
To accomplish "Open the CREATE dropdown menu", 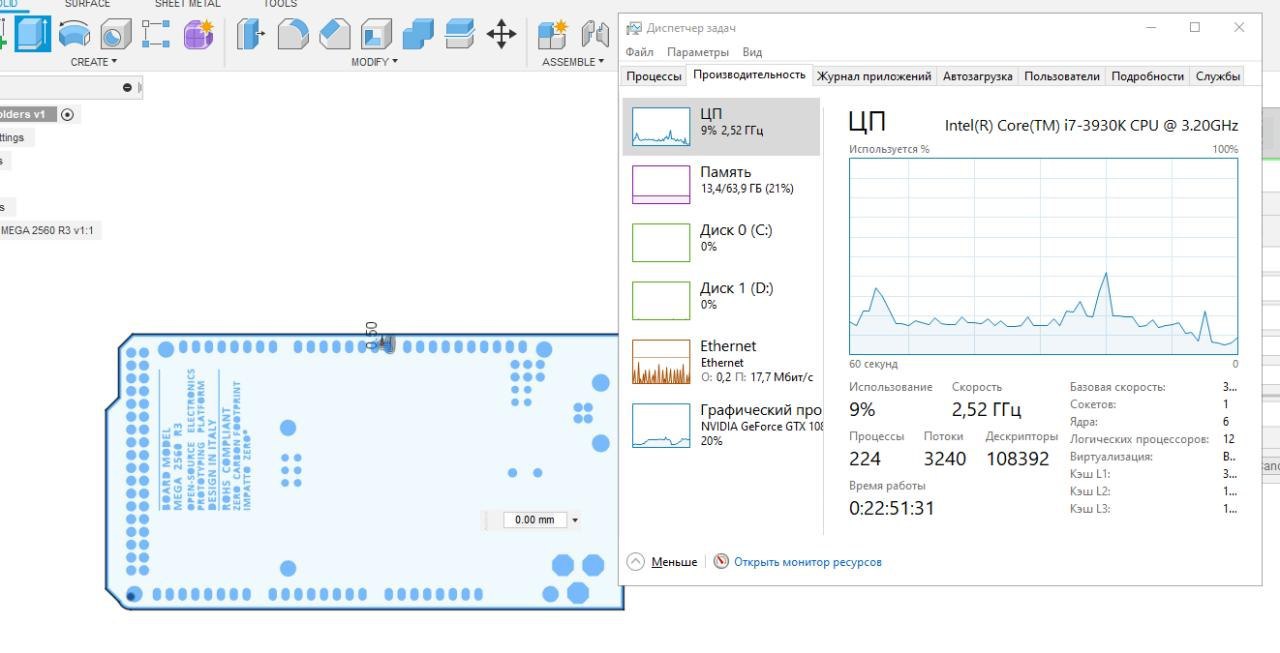I will click(93, 62).
